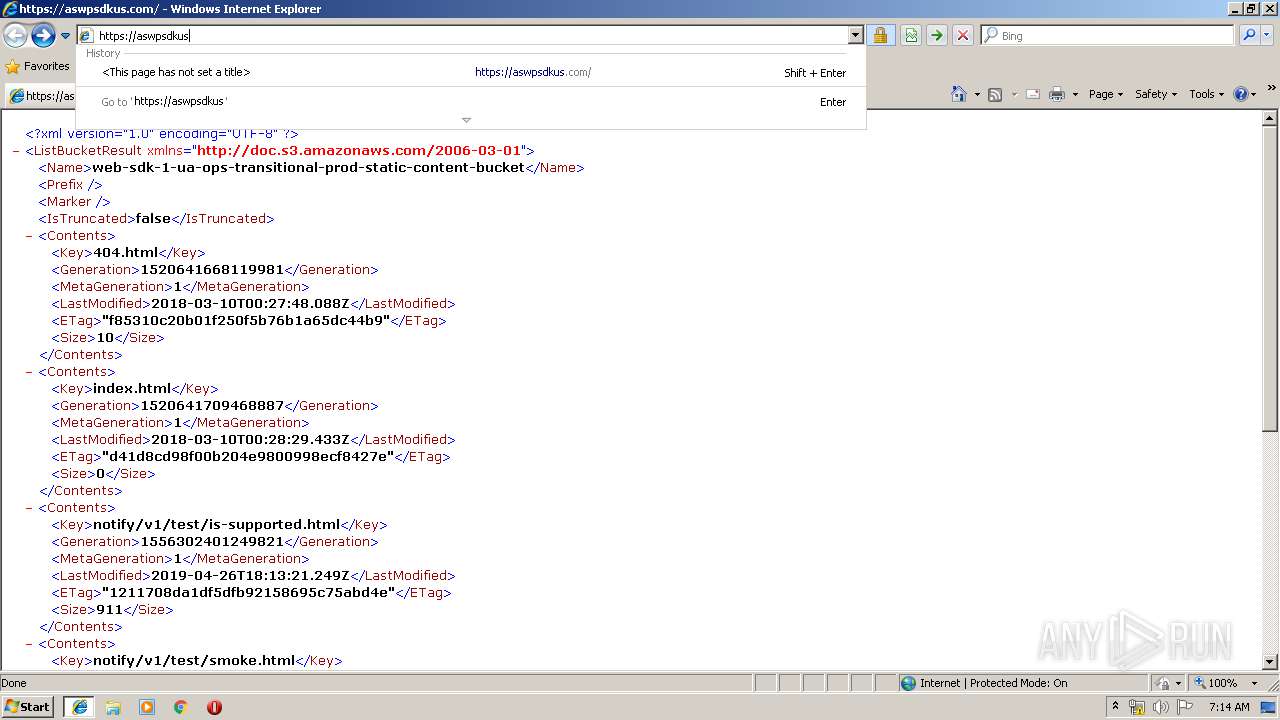Click the Bing search box
1280x720 pixels.
1108,35
